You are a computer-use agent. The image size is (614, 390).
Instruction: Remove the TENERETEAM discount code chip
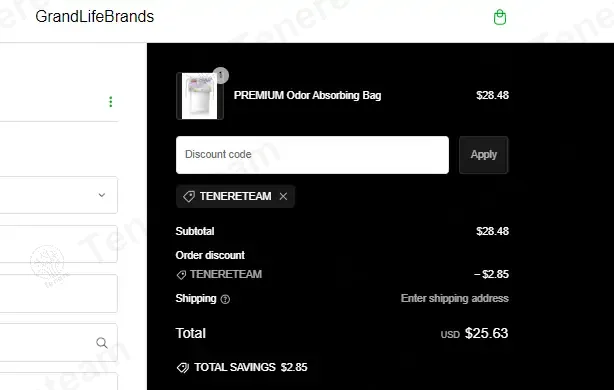pyautogui.click(x=283, y=196)
